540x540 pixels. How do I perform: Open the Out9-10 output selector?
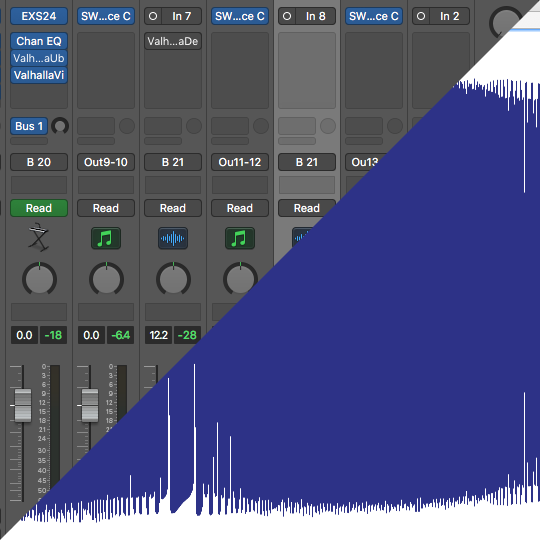click(x=106, y=162)
